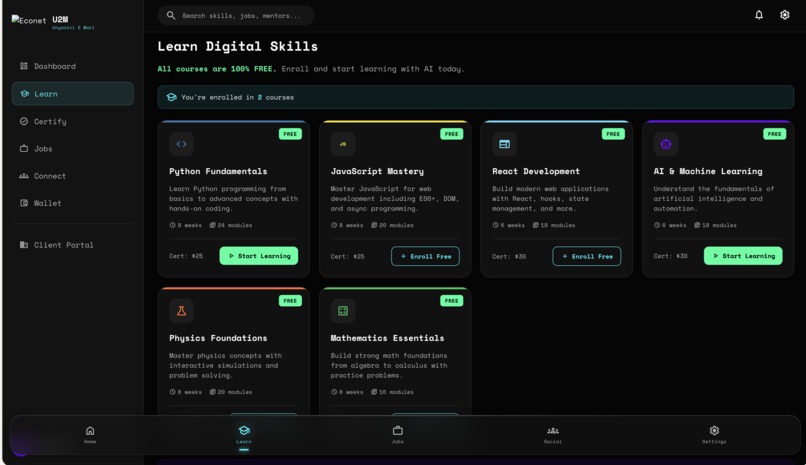Navigate to Connect in the sidebar
The height and width of the screenshot is (465, 806).
(72, 176)
